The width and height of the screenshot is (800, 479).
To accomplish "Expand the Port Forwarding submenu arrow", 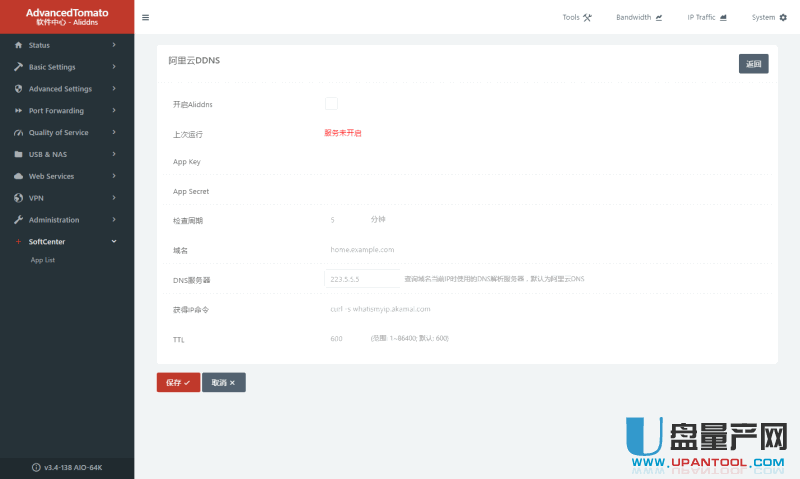I will [x=114, y=111].
